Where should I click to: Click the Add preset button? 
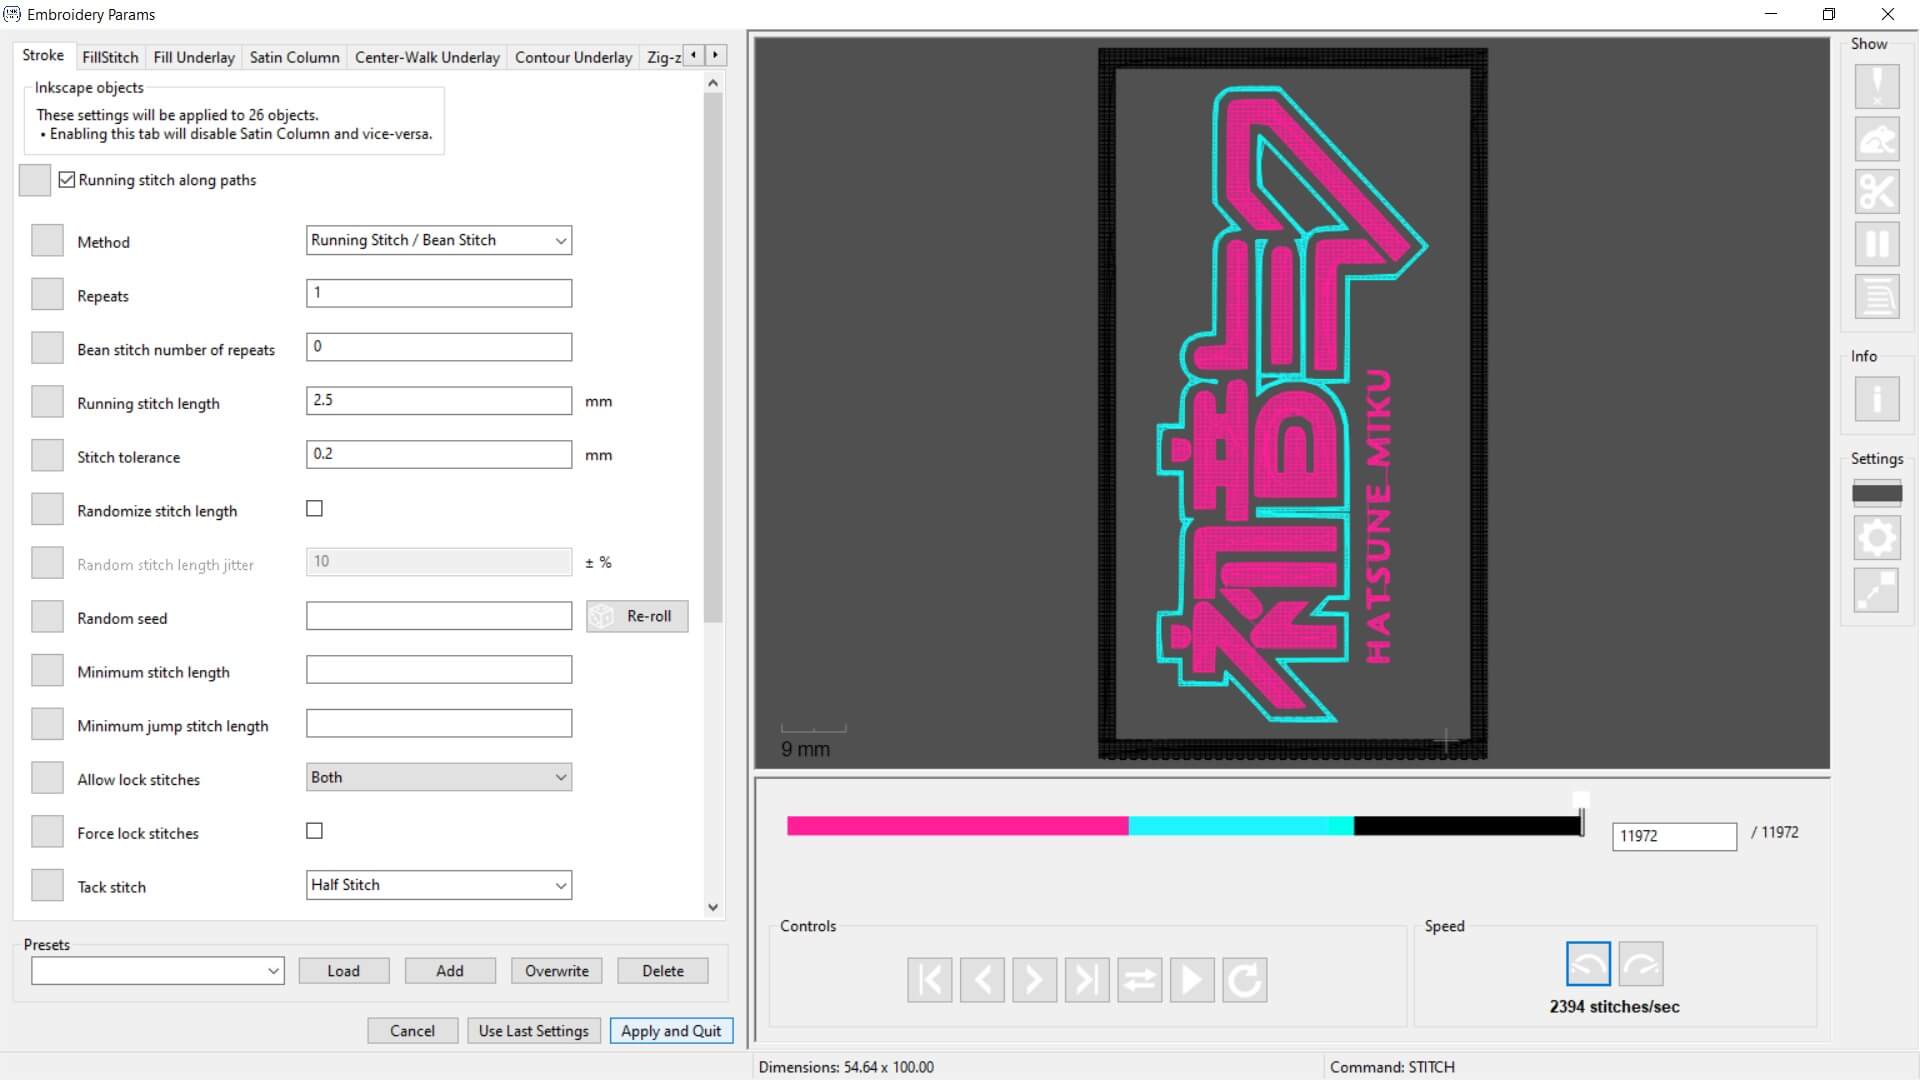point(450,971)
